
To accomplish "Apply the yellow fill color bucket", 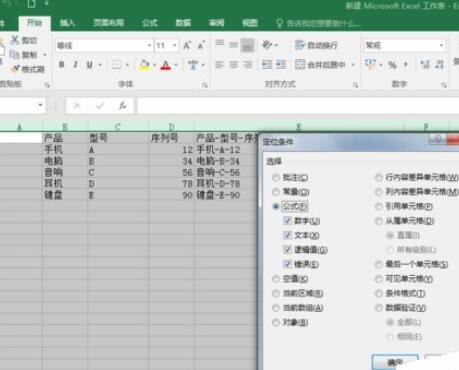I will click(x=144, y=65).
